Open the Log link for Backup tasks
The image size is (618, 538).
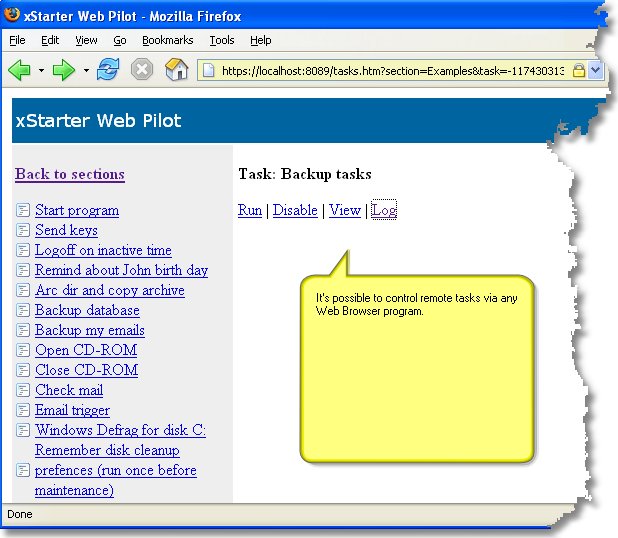(384, 210)
